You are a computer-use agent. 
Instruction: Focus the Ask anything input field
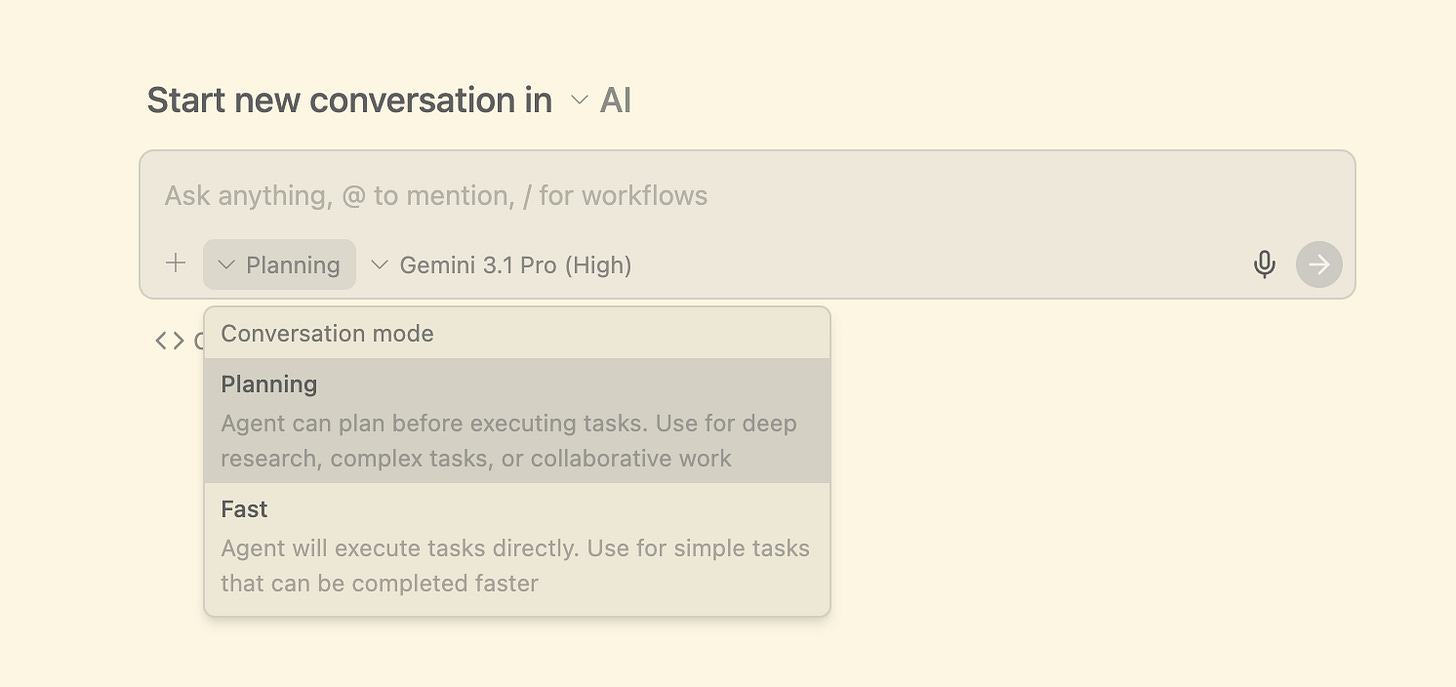coord(700,196)
